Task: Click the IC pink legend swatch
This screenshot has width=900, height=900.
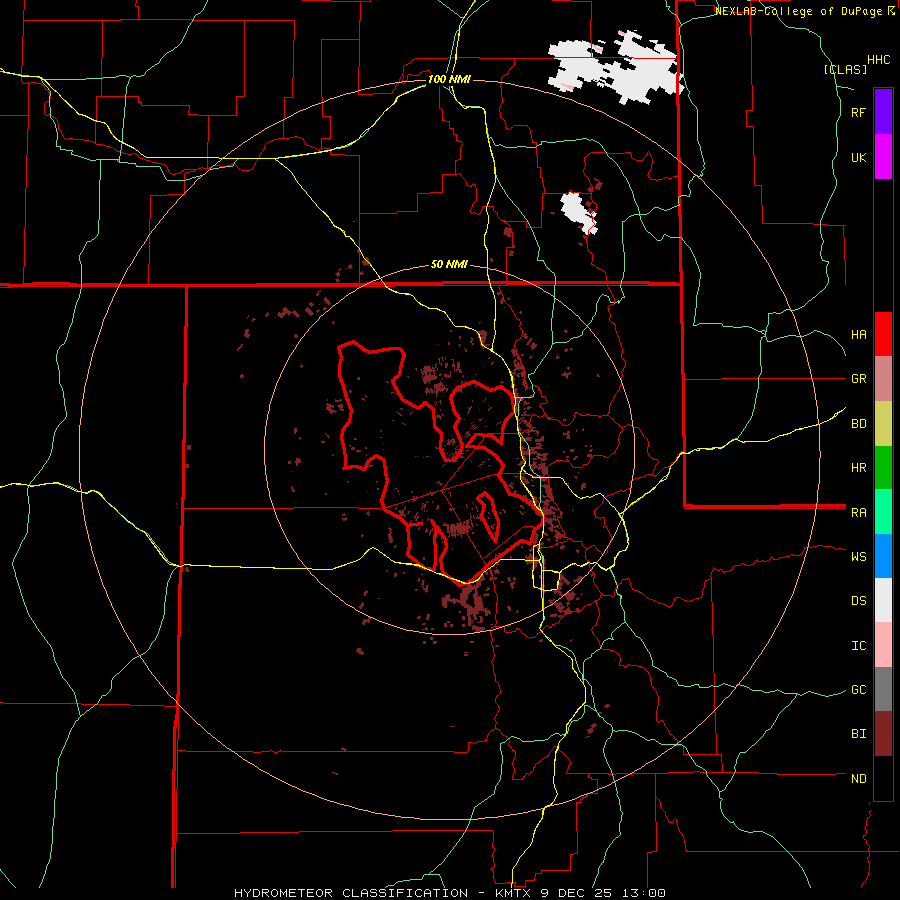Action: tap(883, 645)
